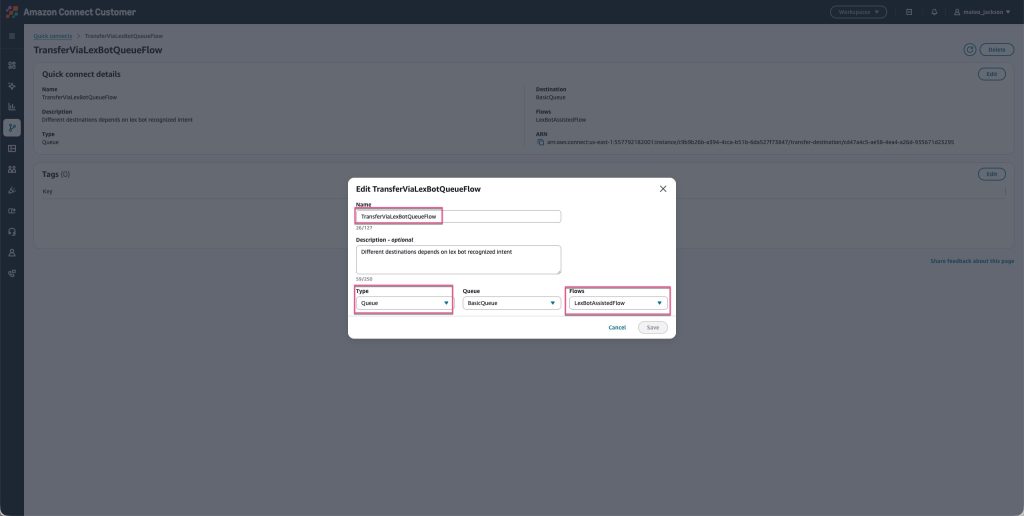Open the notifications bell icon

click(934, 12)
